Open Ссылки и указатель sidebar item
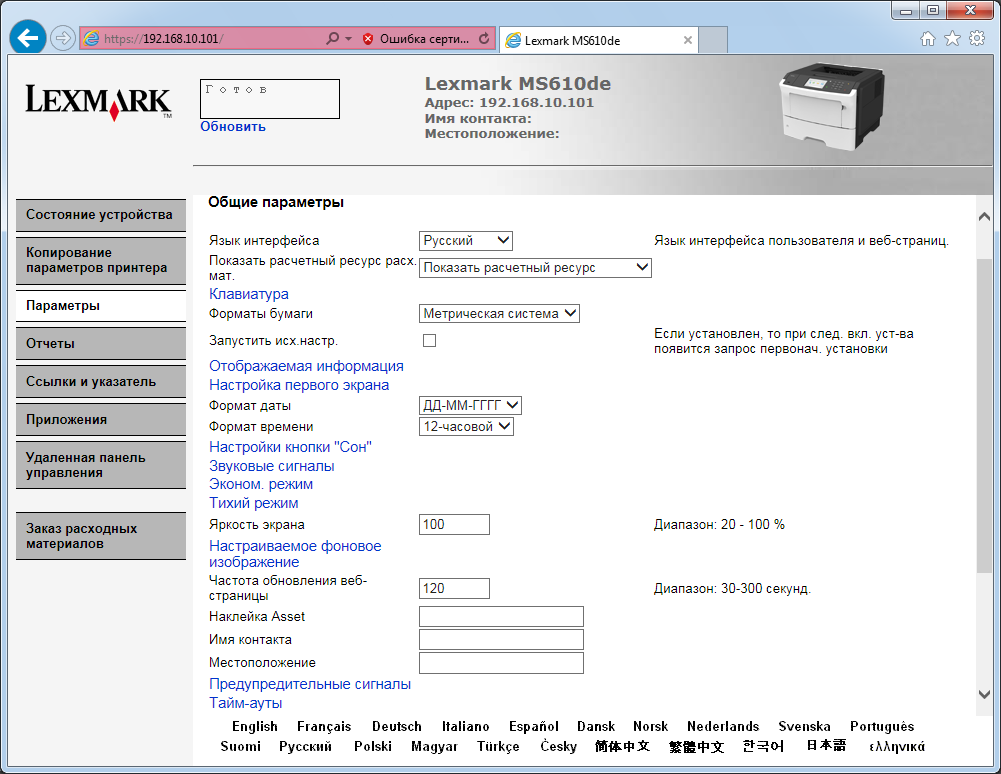Screen dimensions: 1001x774 [x=101, y=382]
